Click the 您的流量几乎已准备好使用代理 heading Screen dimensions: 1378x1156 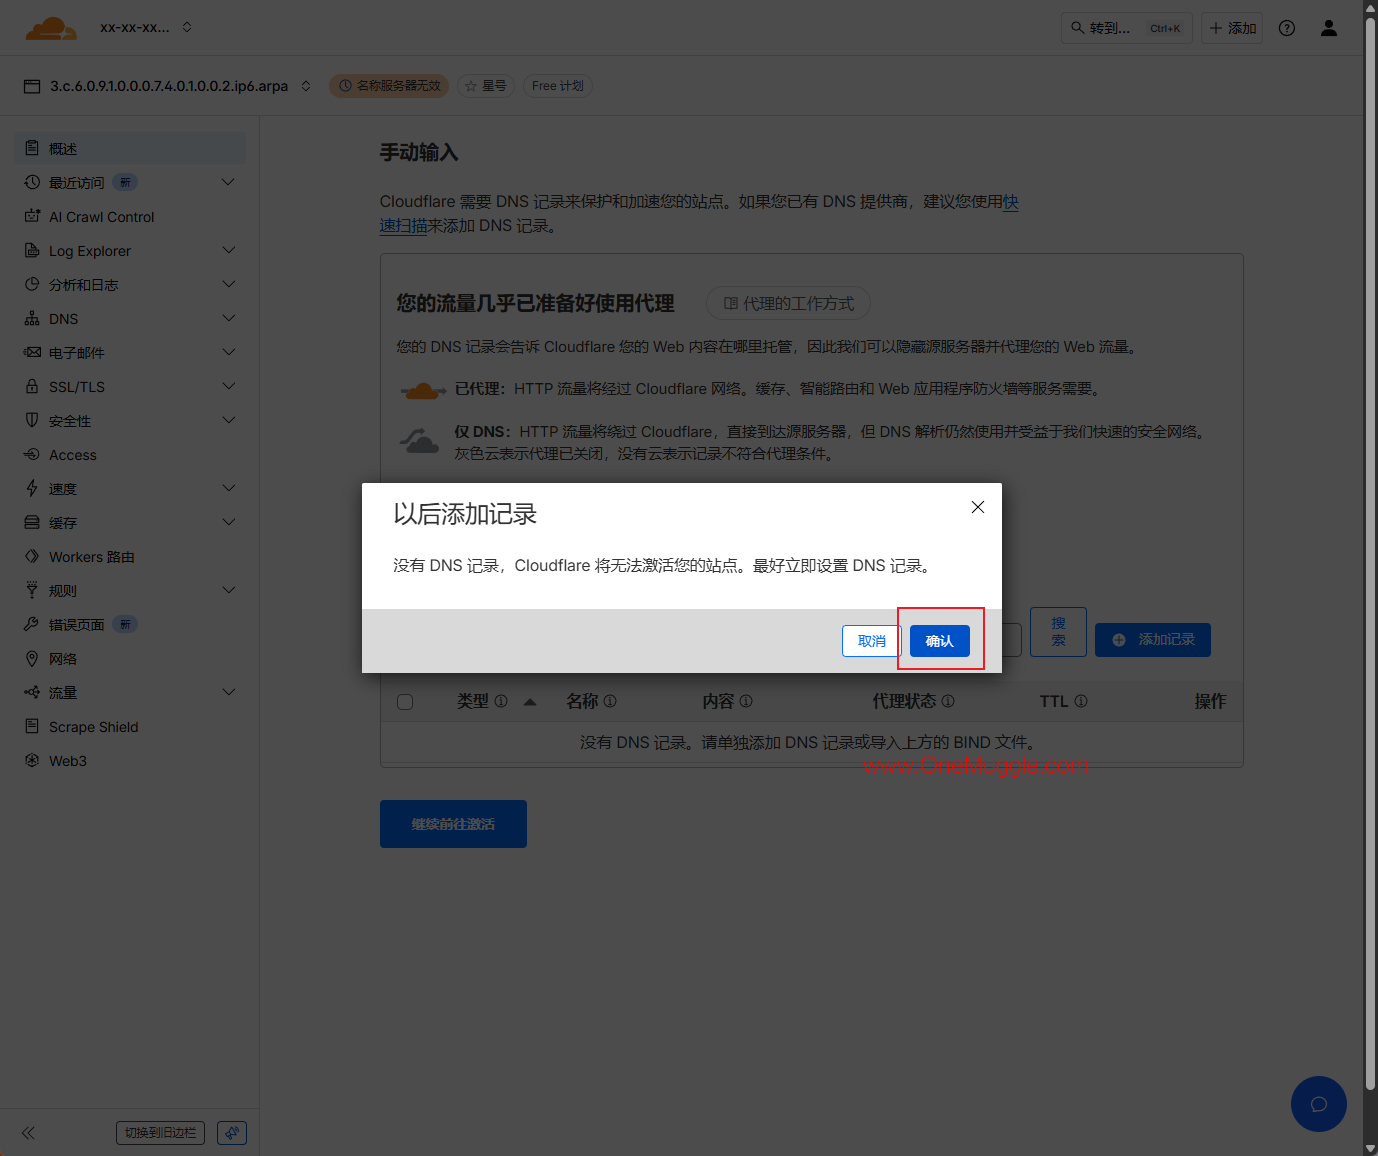535,303
